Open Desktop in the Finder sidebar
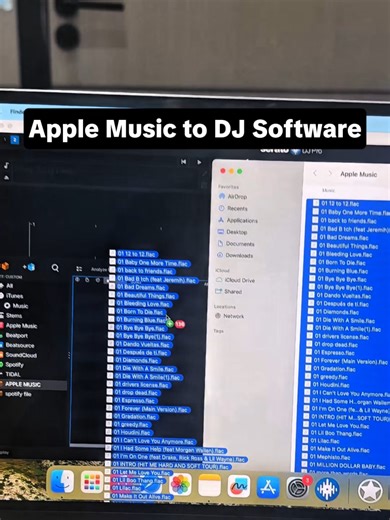 (232, 232)
